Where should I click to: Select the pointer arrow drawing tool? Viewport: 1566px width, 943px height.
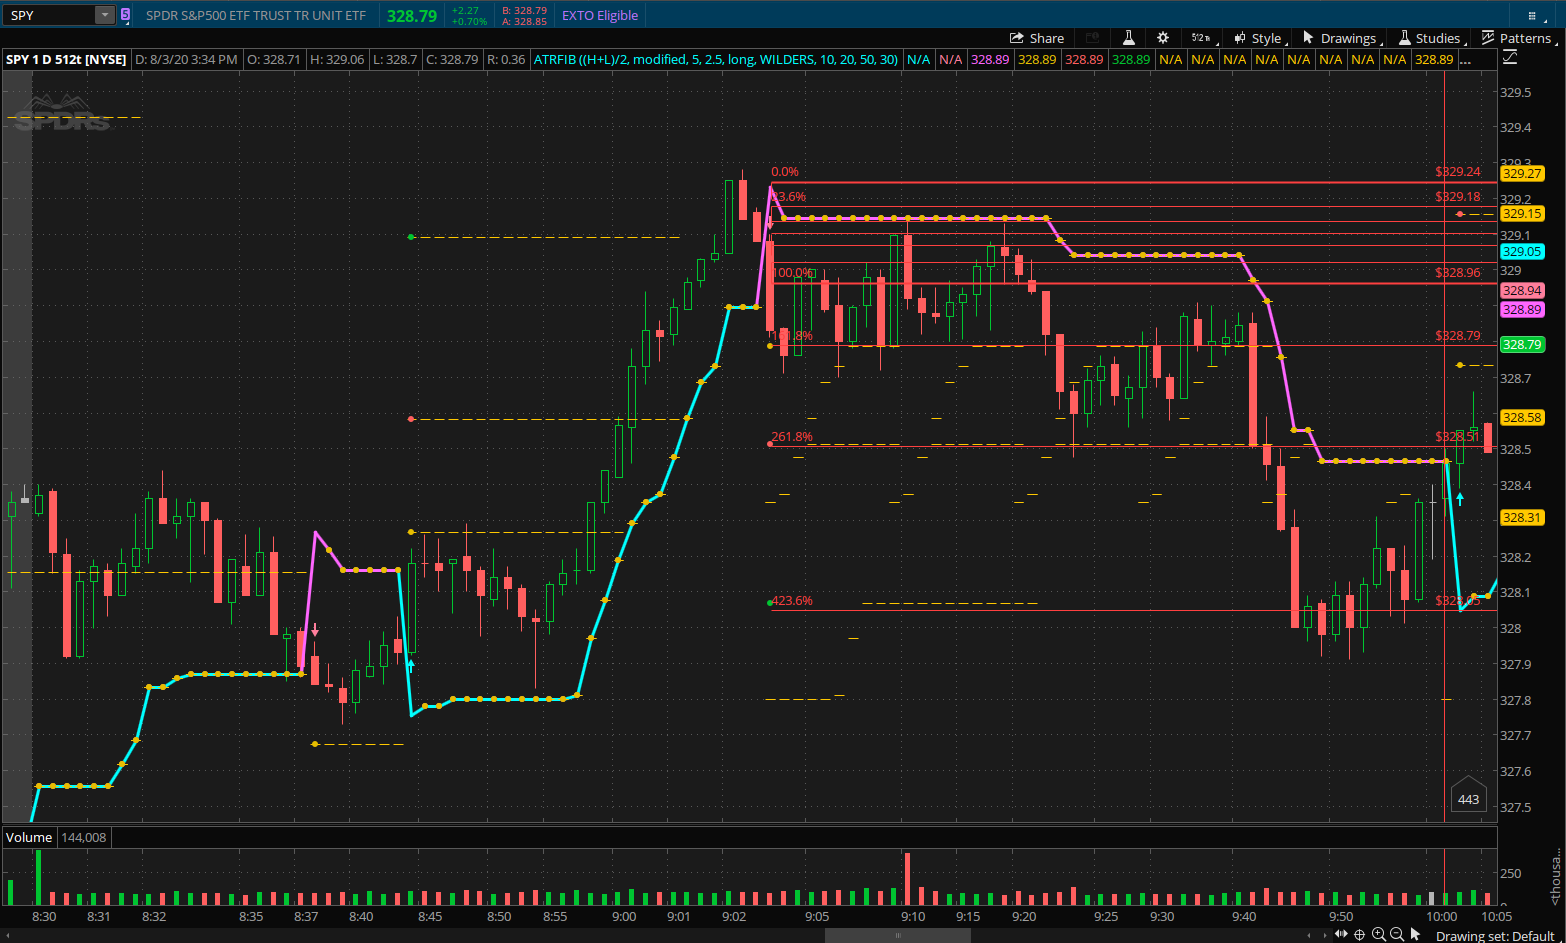pos(1415,934)
